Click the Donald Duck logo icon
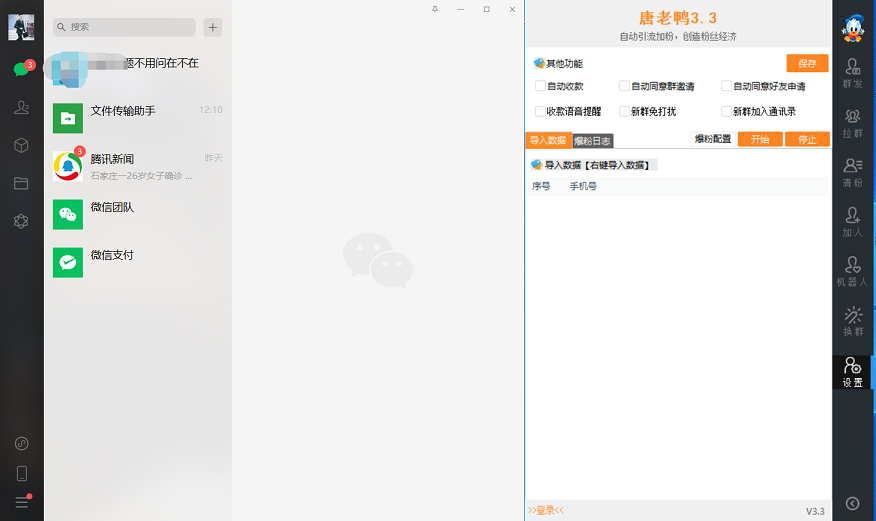The height and width of the screenshot is (521, 876). [853, 27]
